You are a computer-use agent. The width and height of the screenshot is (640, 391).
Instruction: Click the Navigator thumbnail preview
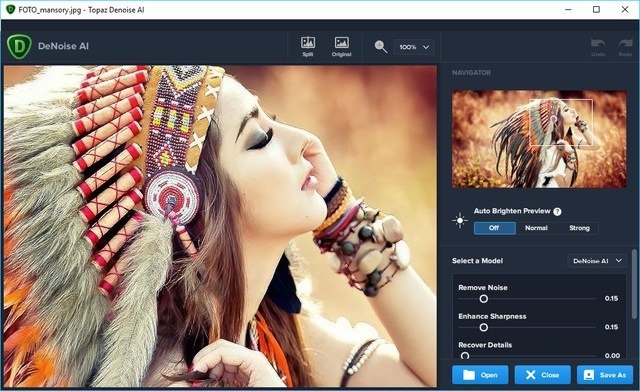539,139
